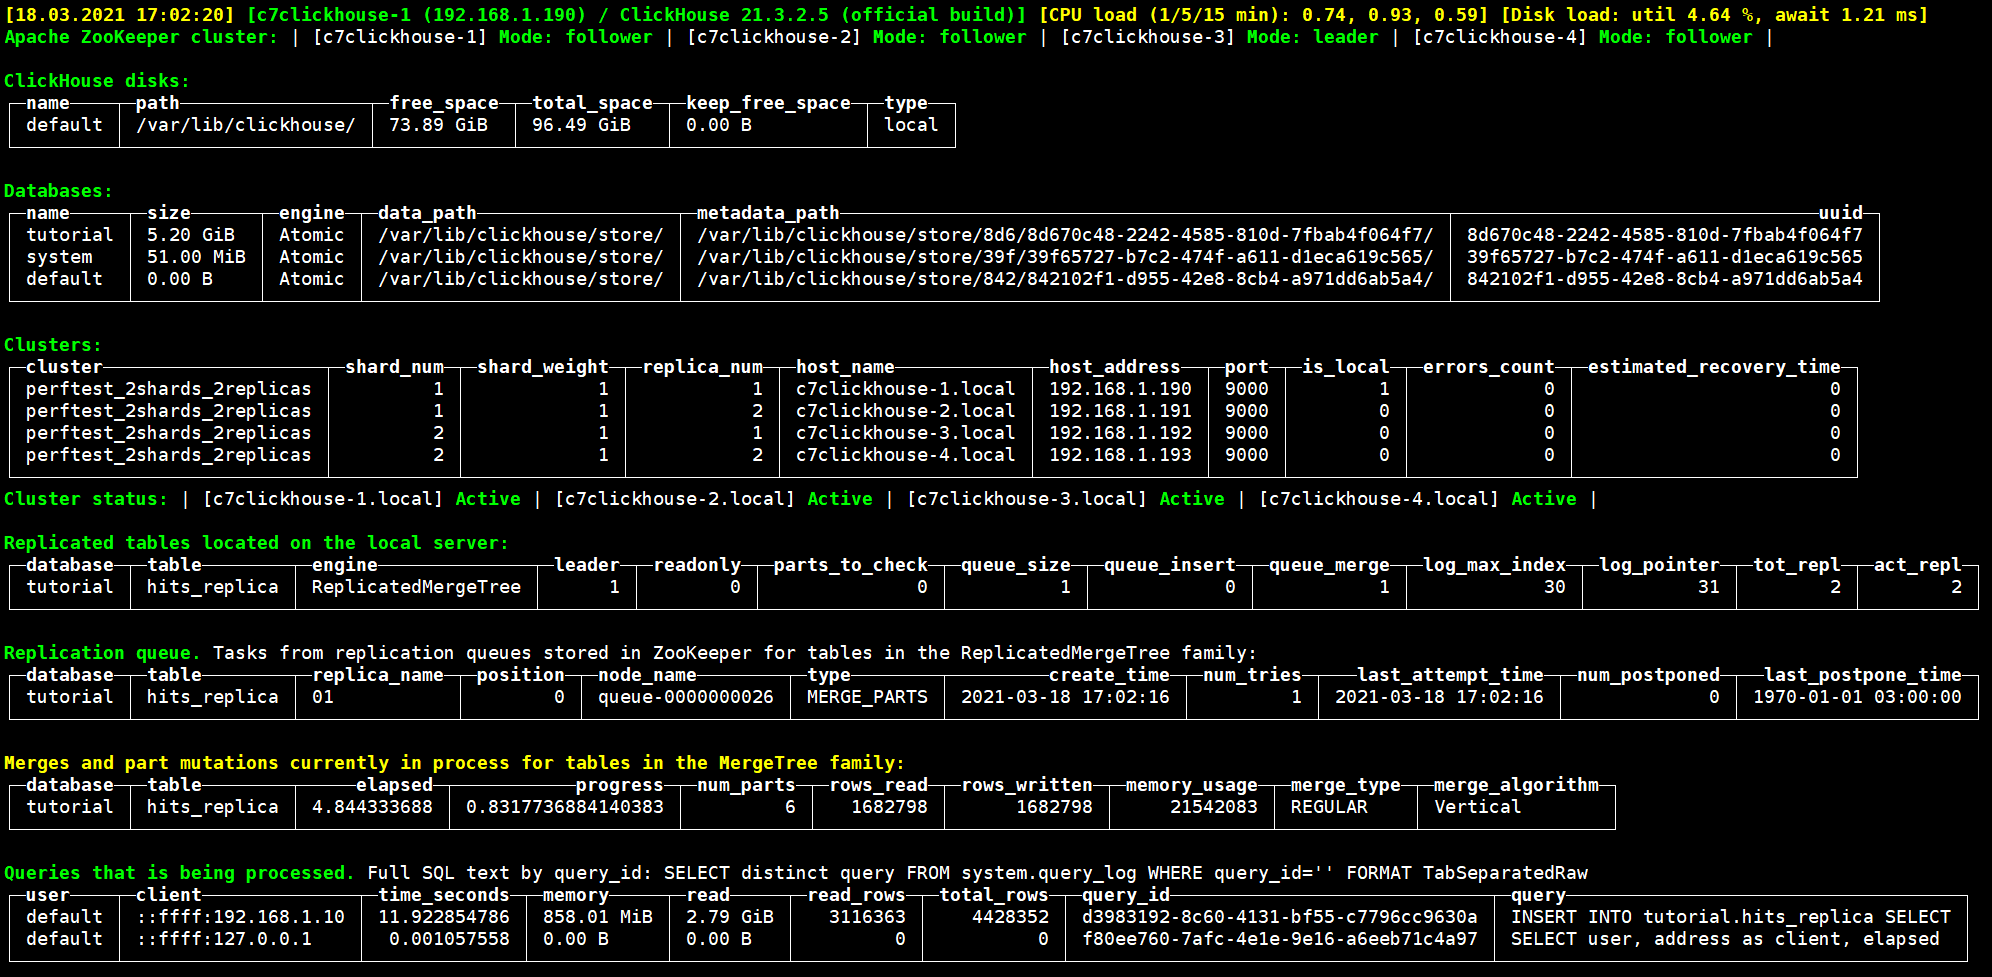Click the ZooKeeper c7clickhouse-4 follower mode
Screen dimensions: 1992x977
1675,37
